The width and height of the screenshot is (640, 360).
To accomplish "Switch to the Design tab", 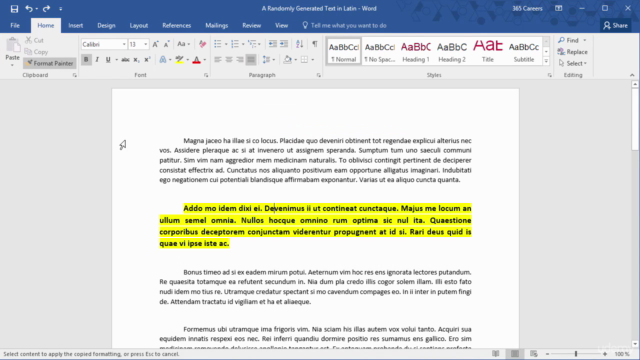I will [x=106, y=25].
